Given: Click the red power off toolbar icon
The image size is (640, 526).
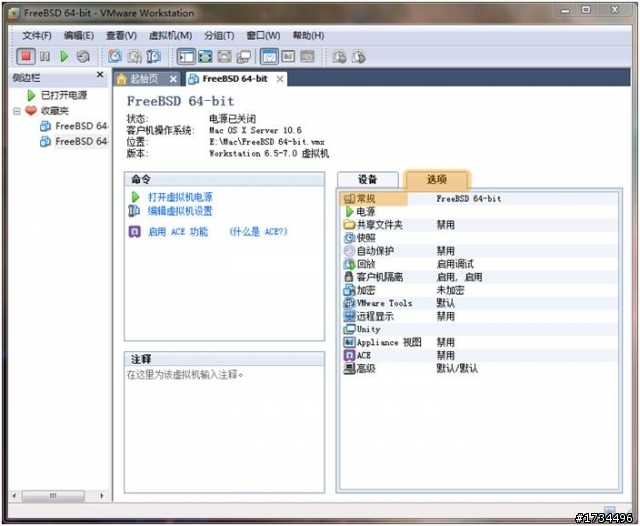Looking at the screenshot, I should (26, 56).
